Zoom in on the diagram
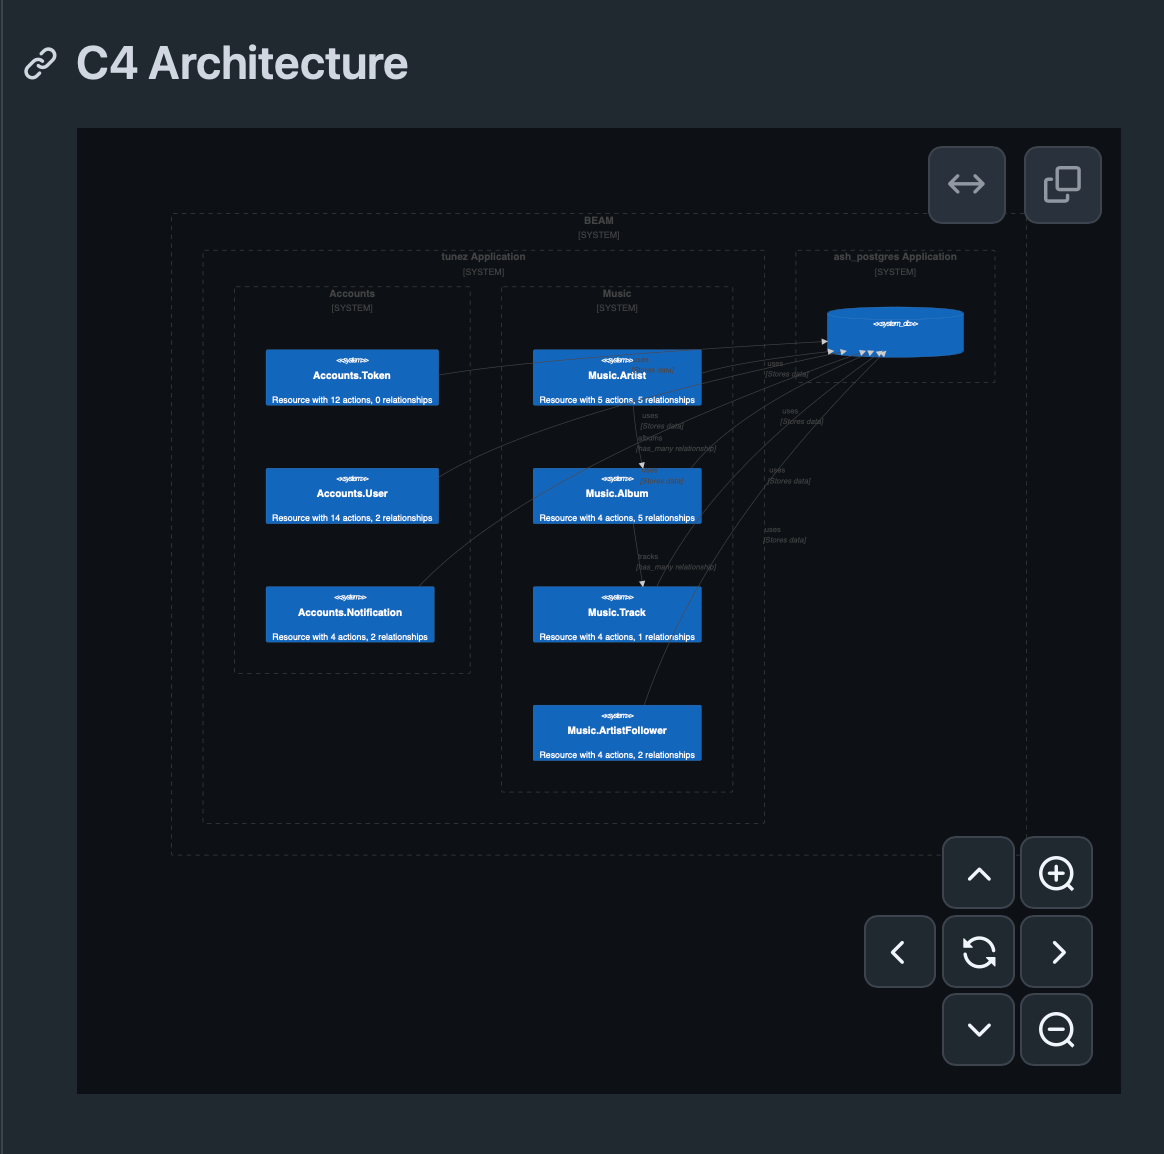1164x1154 pixels. tap(1056, 874)
